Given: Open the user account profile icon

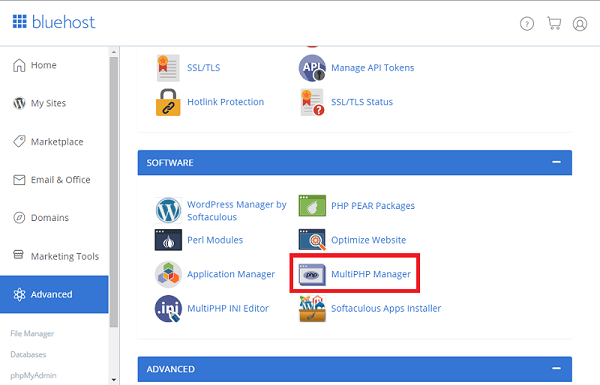Looking at the screenshot, I should click(x=580, y=24).
